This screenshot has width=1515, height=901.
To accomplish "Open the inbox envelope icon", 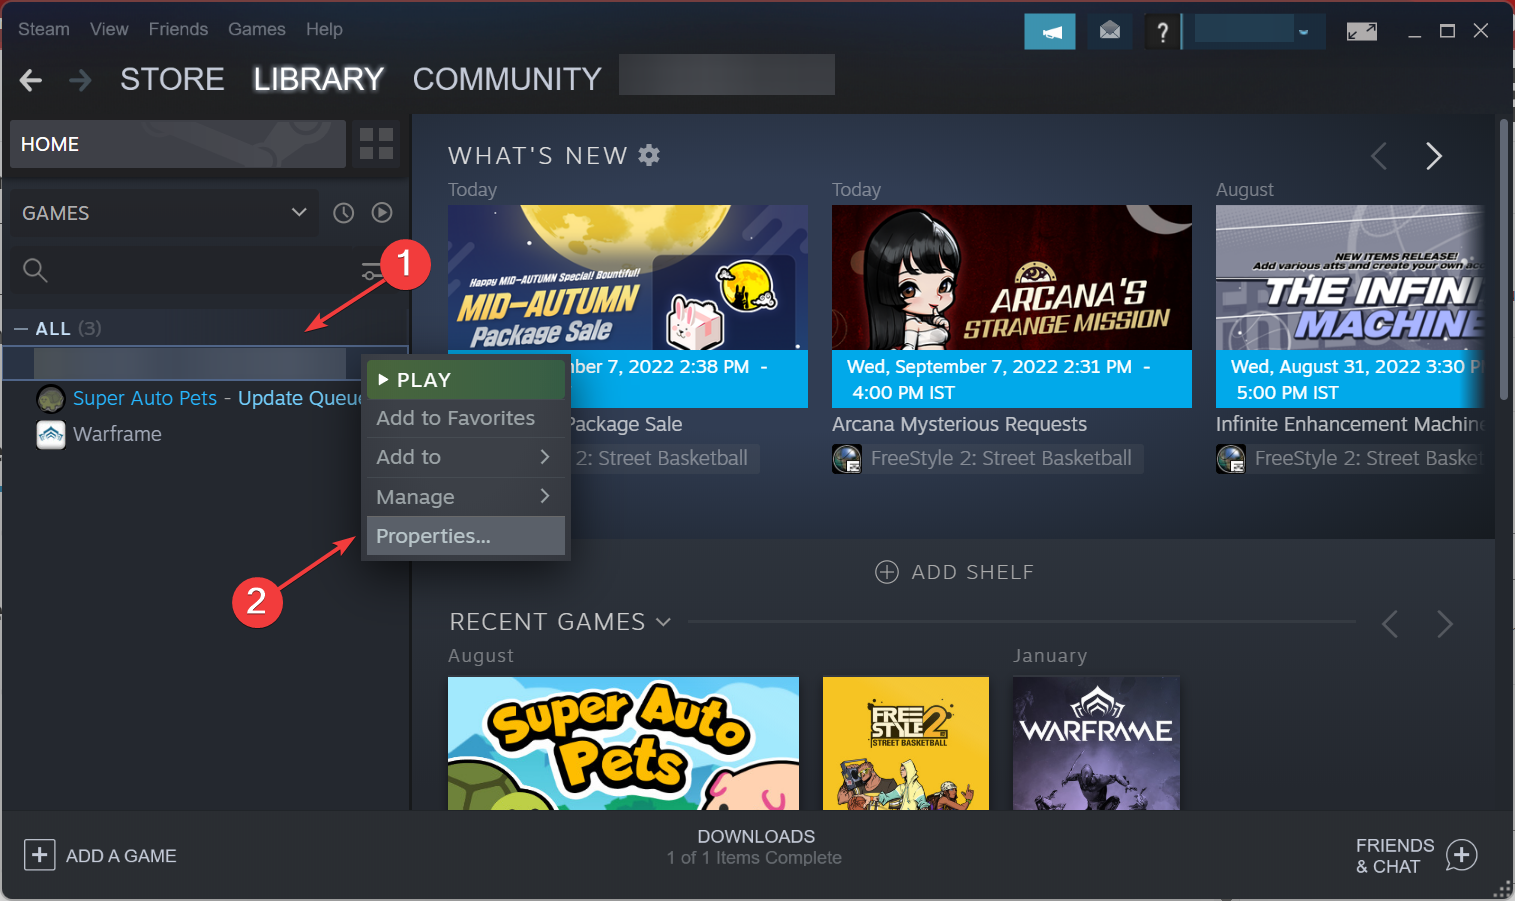I will [1110, 32].
